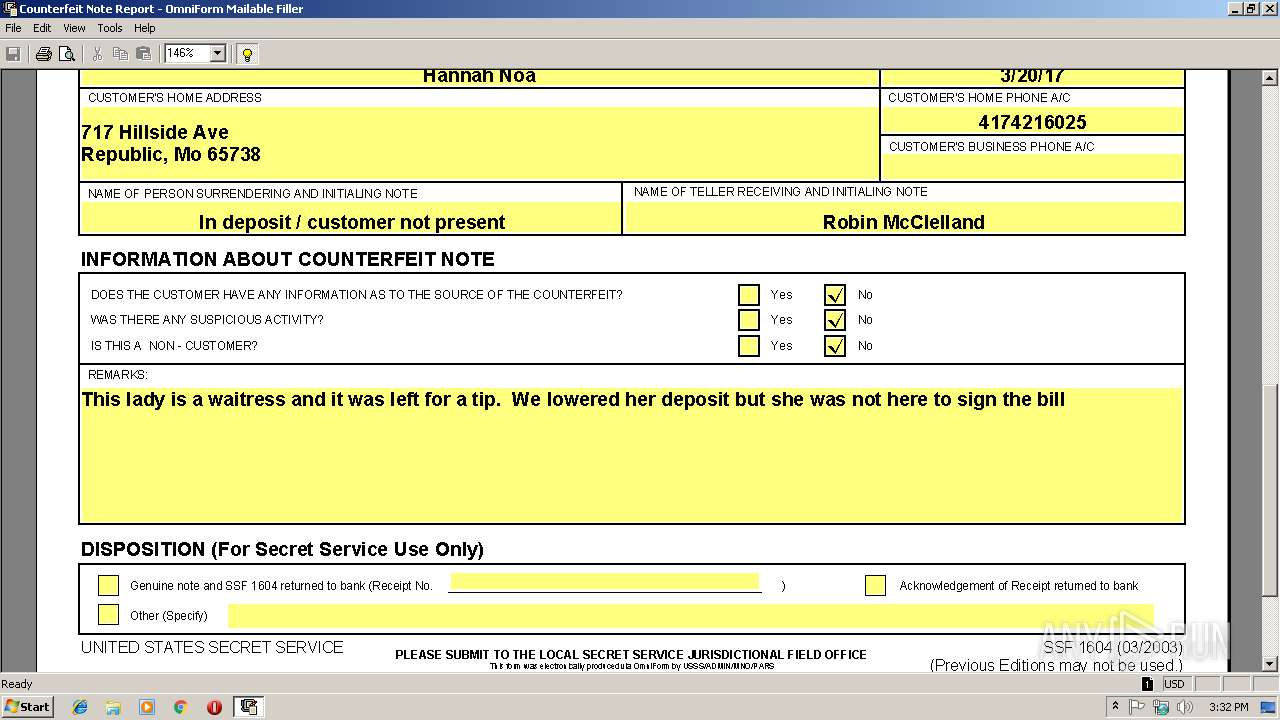Click the Hannah Noa name field
This screenshot has height=720, width=1280.
tap(479, 77)
